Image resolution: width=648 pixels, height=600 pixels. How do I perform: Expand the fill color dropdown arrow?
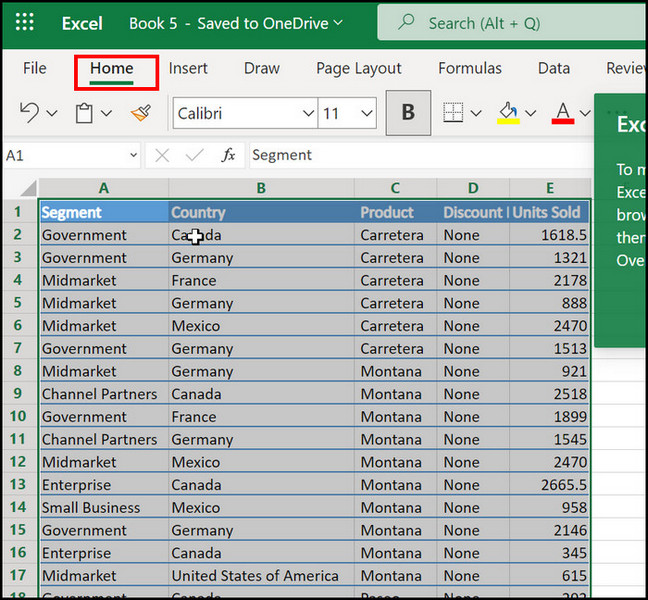tap(531, 113)
